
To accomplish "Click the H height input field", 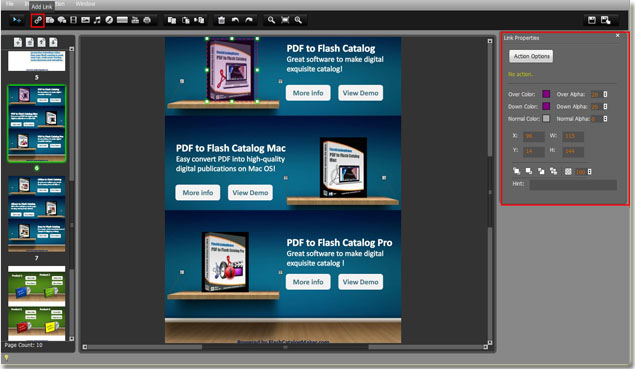I will pos(573,151).
